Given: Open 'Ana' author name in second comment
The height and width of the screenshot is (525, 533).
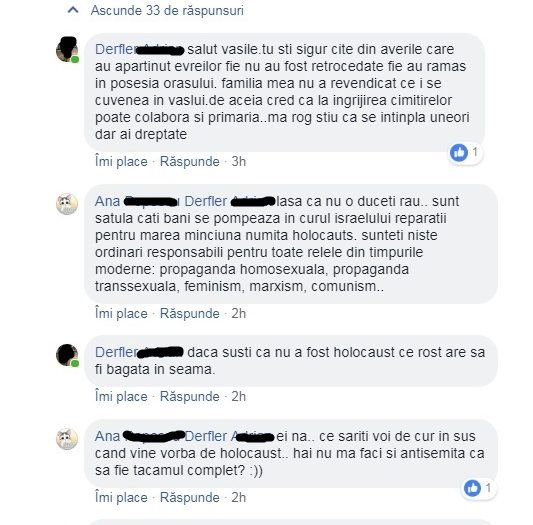Looking at the screenshot, I should pyautogui.click(x=107, y=201).
